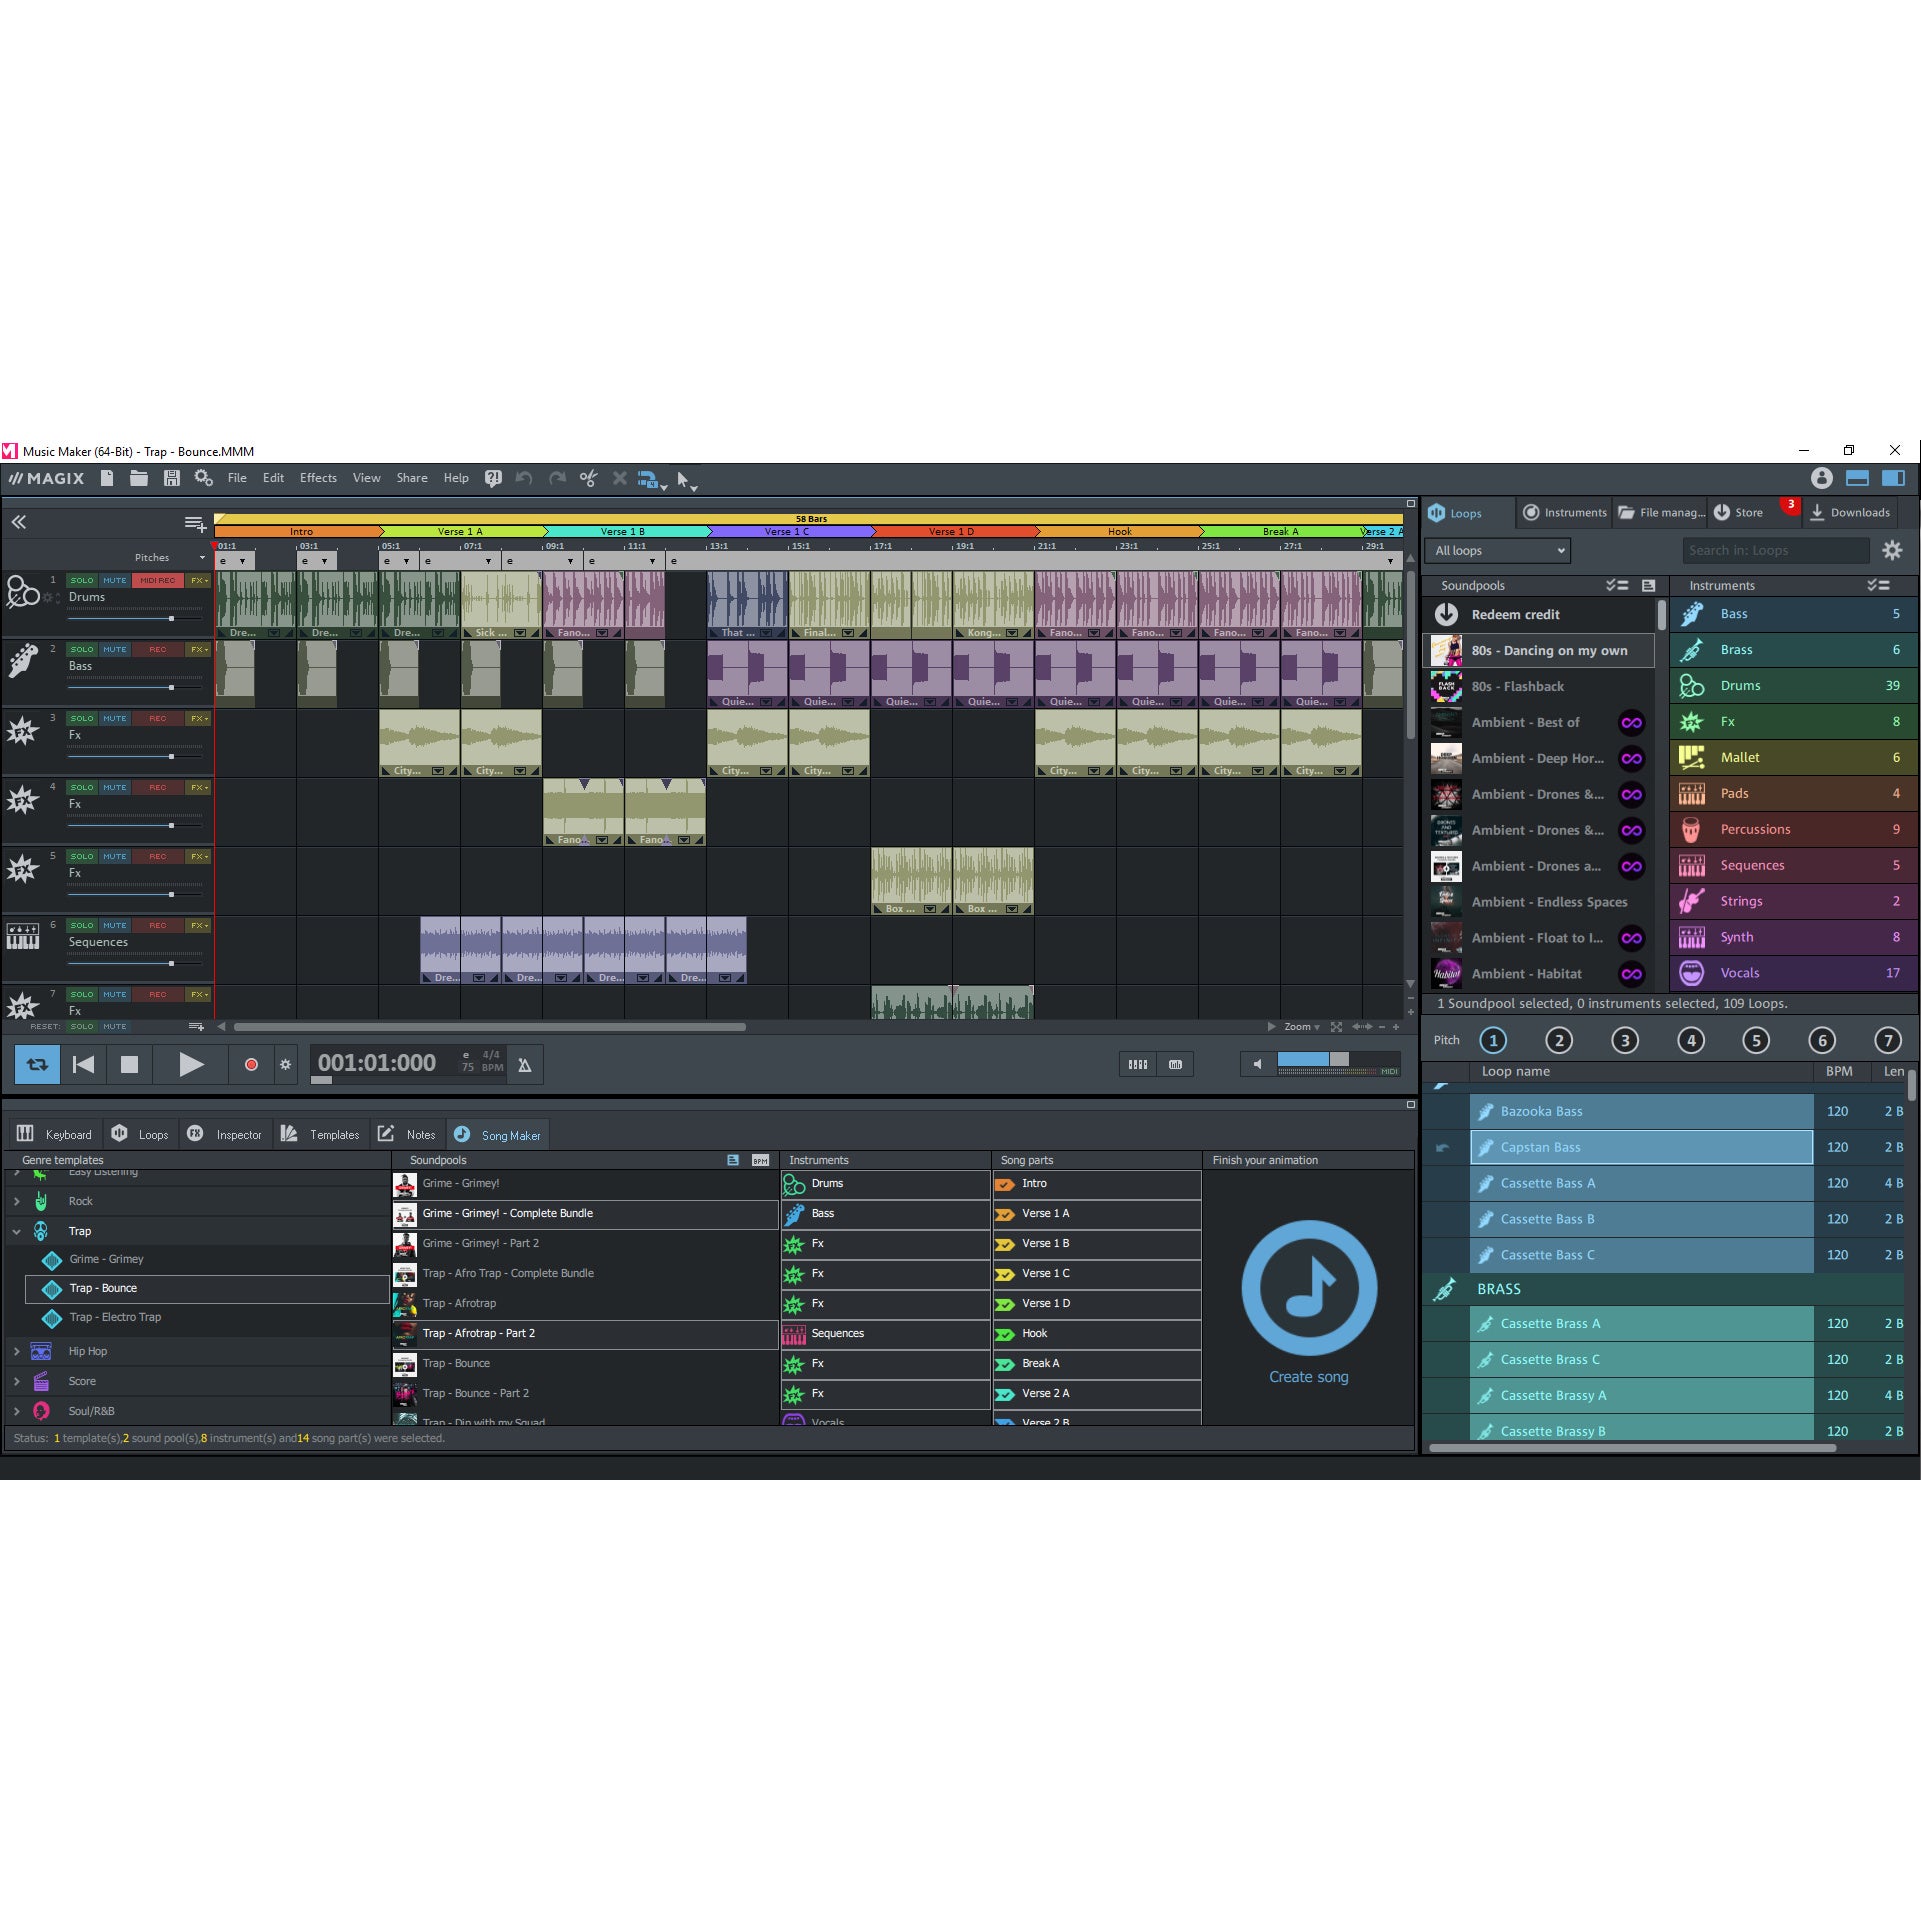The width and height of the screenshot is (1921, 1921).
Task: Toggle REC on Sequences track
Action: [157, 925]
